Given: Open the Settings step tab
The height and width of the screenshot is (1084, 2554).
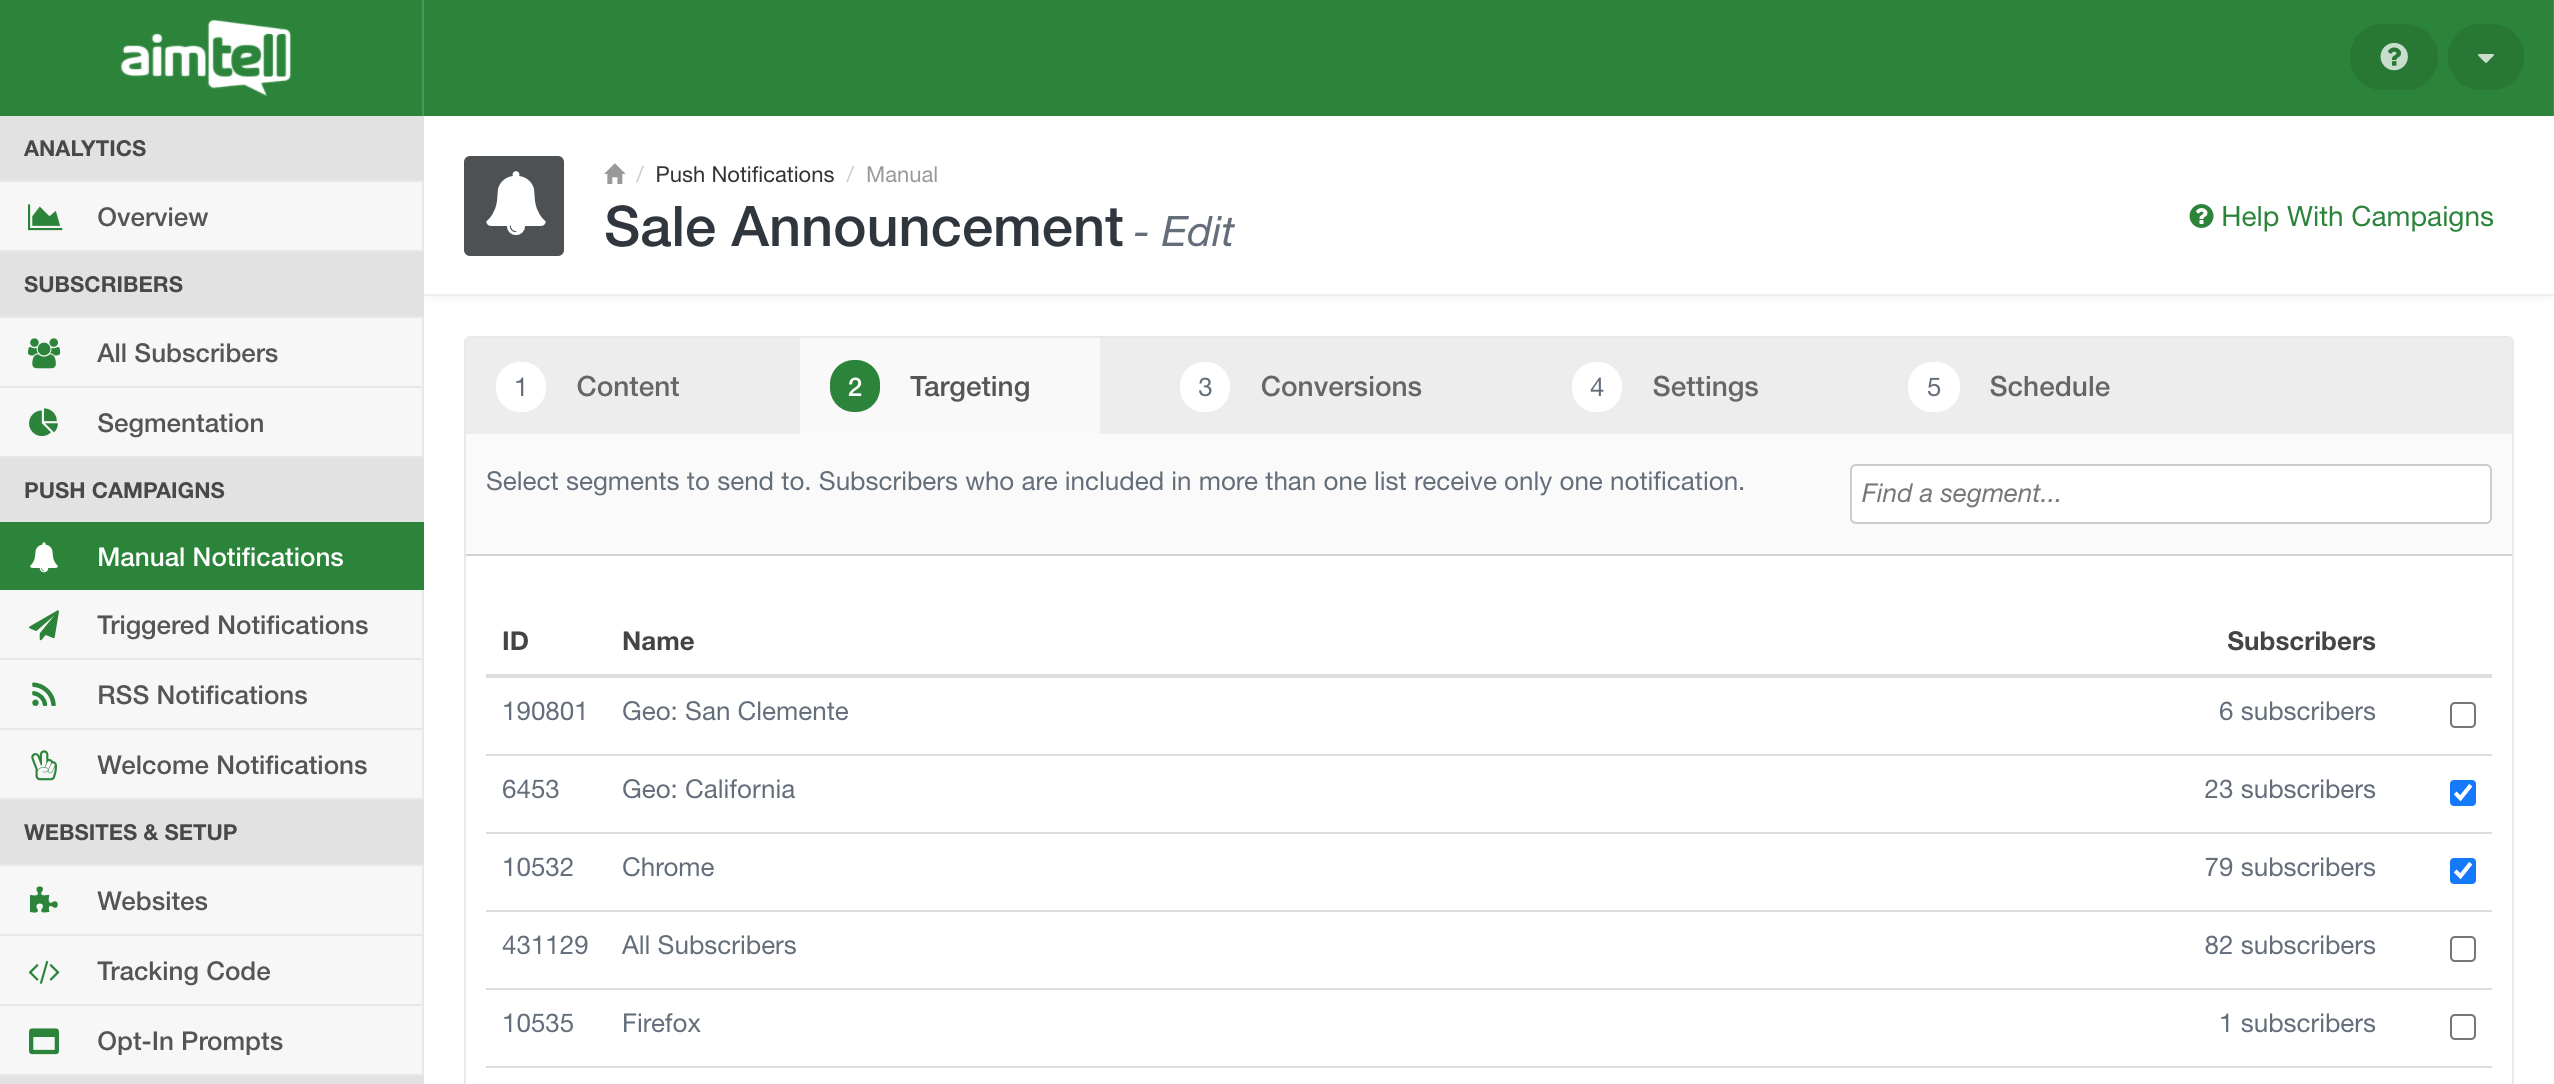Looking at the screenshot, I should 1704,386.
